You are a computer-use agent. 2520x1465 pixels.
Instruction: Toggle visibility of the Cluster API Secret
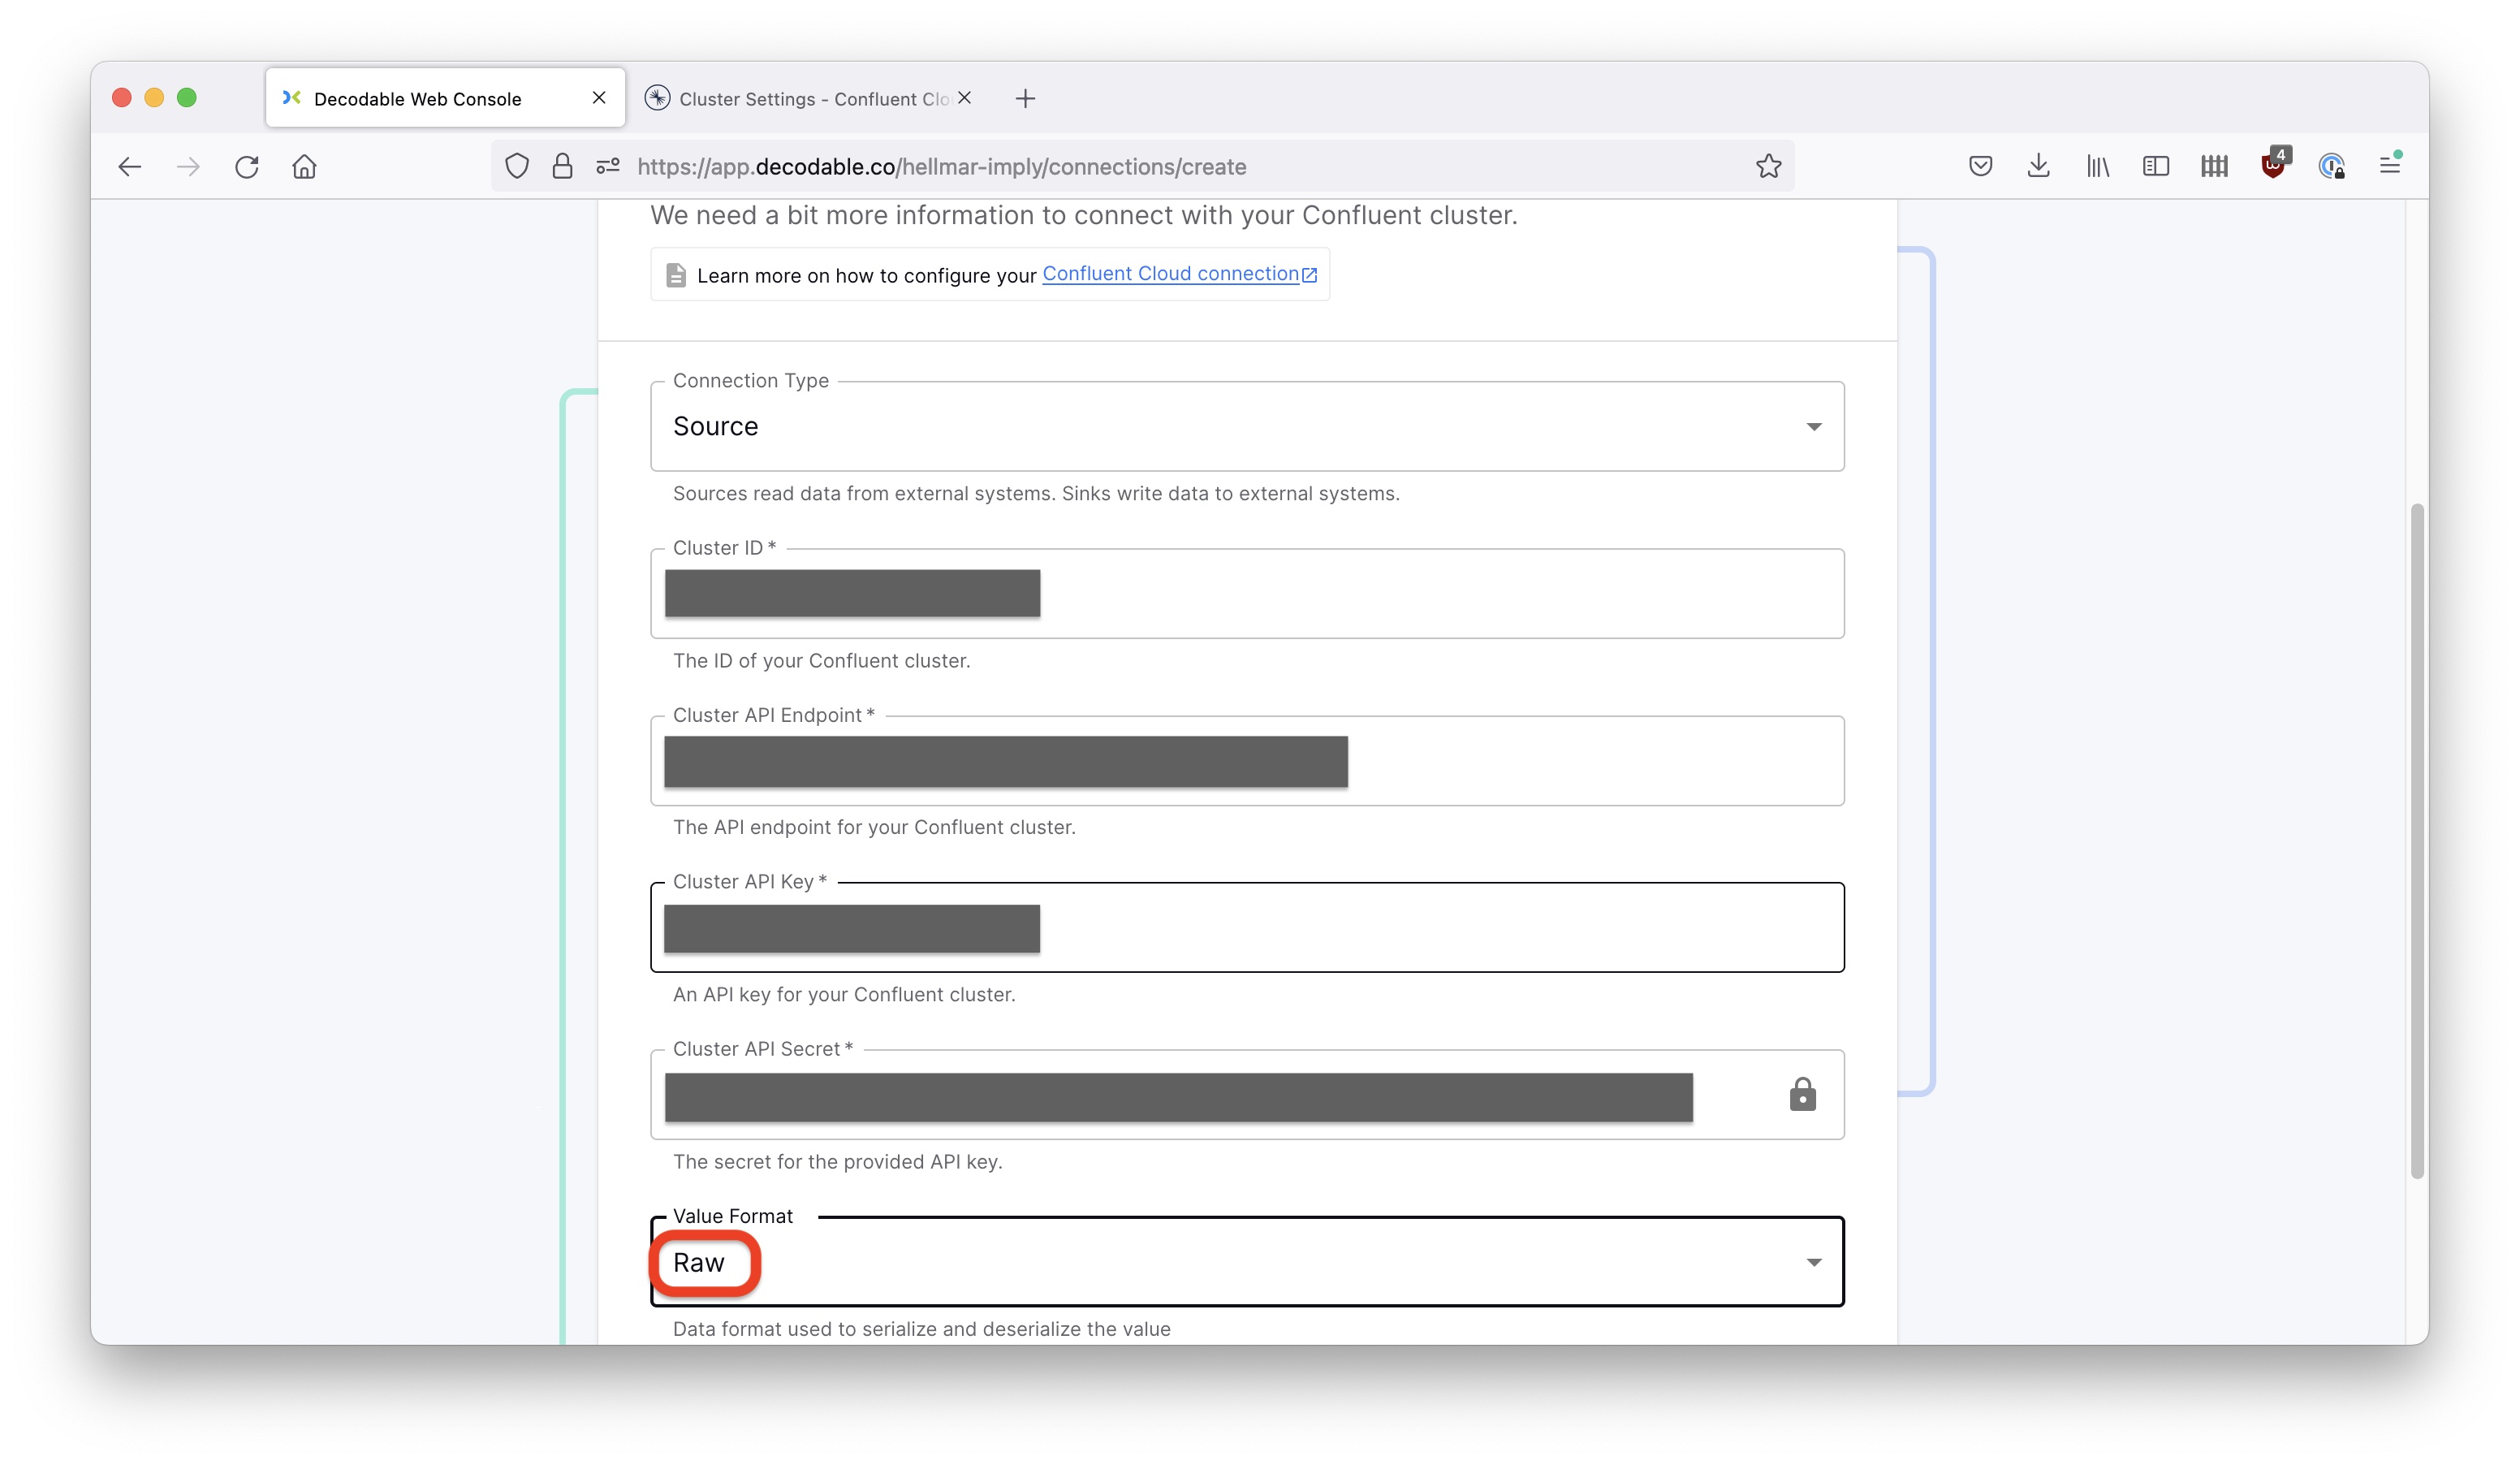coord(1802,1095)
